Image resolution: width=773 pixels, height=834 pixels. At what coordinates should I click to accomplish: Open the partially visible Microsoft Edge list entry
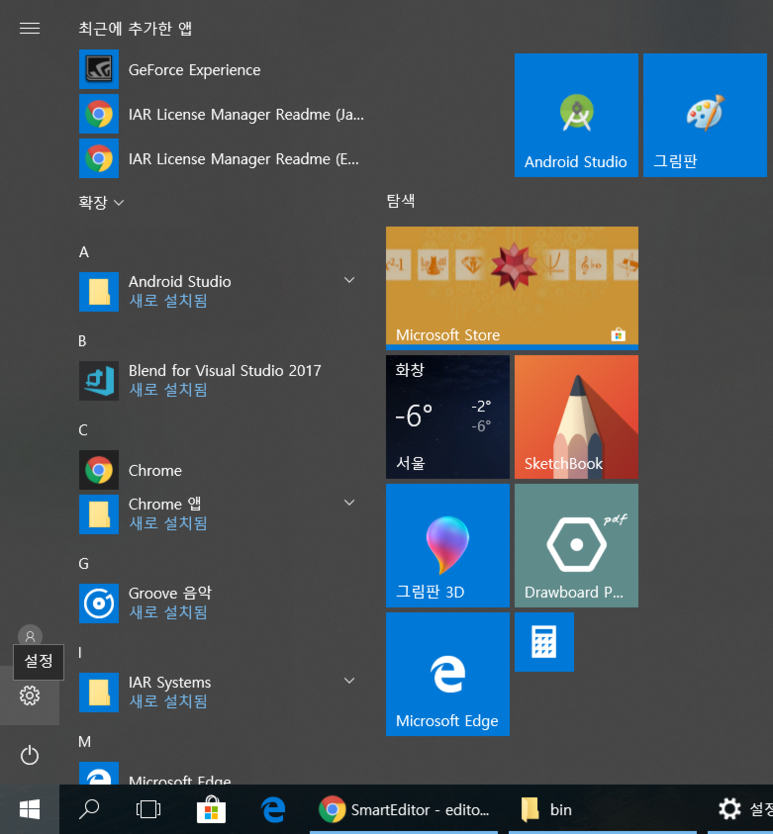(222, 772)
